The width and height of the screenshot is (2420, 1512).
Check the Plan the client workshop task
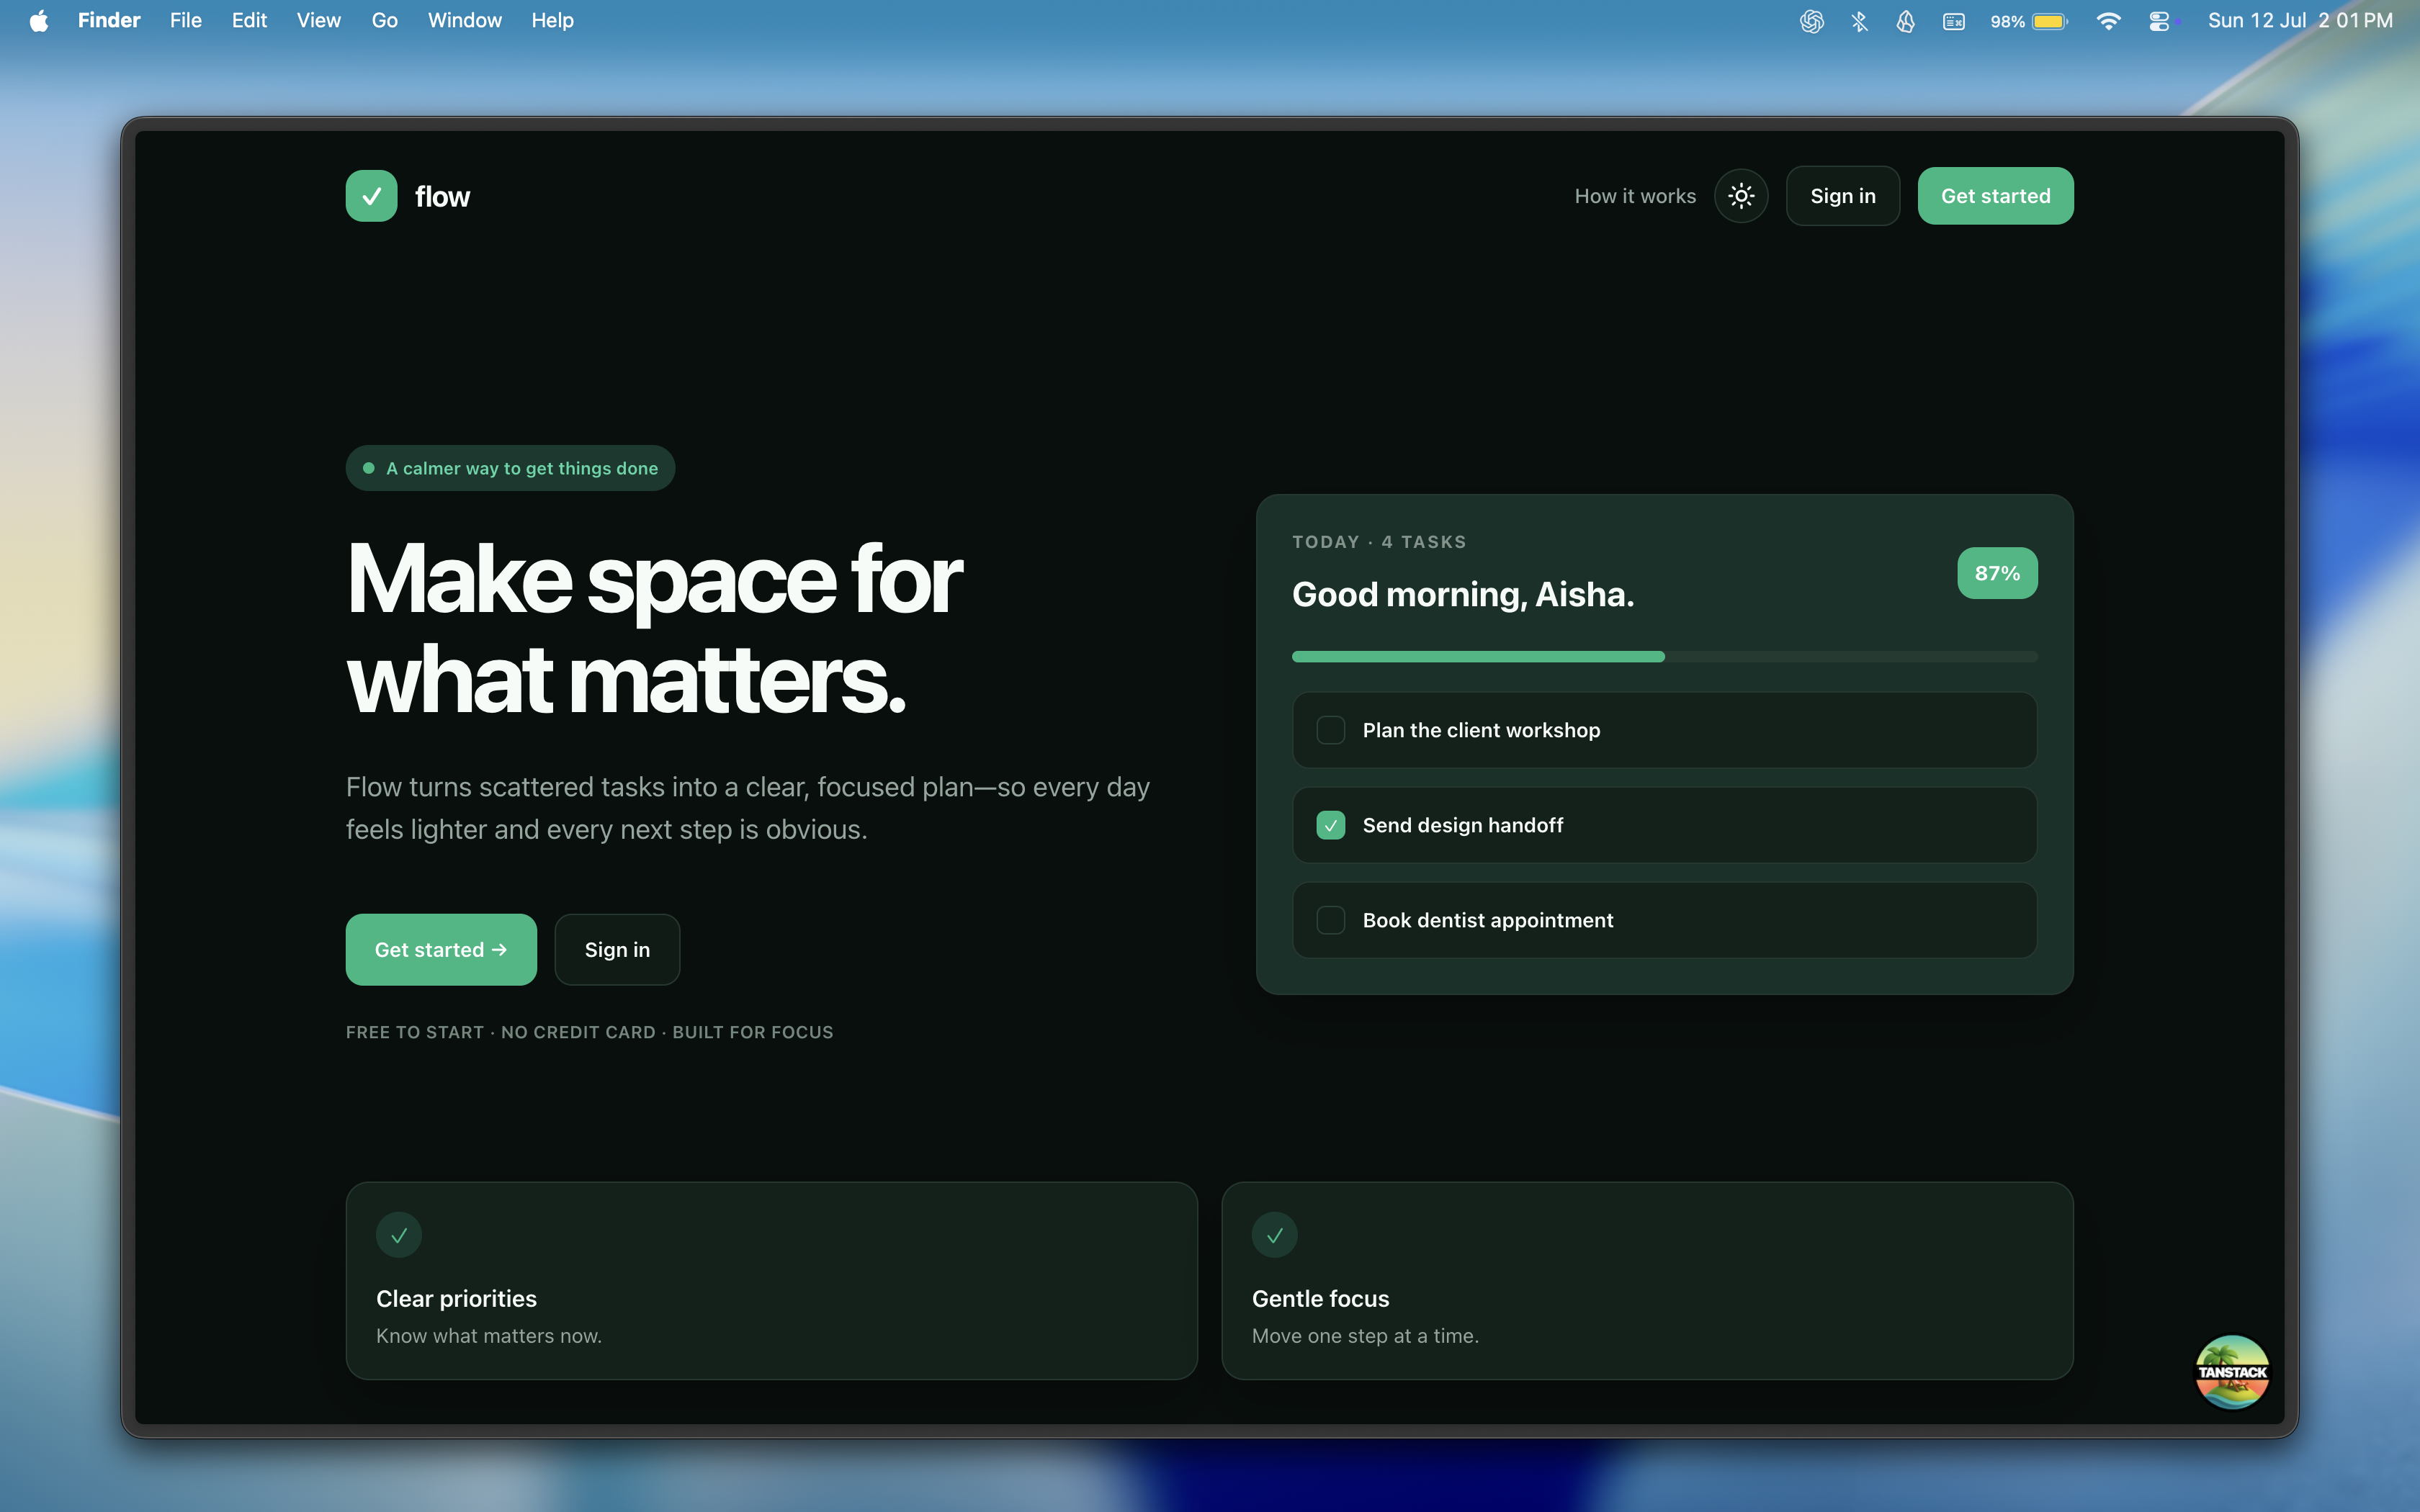pyautogui.click(x=1330, y=730)
